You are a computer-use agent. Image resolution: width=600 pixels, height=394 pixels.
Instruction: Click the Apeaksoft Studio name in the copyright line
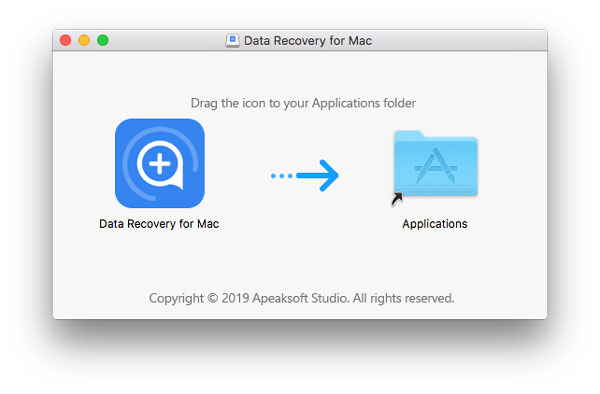click(300, 298)
